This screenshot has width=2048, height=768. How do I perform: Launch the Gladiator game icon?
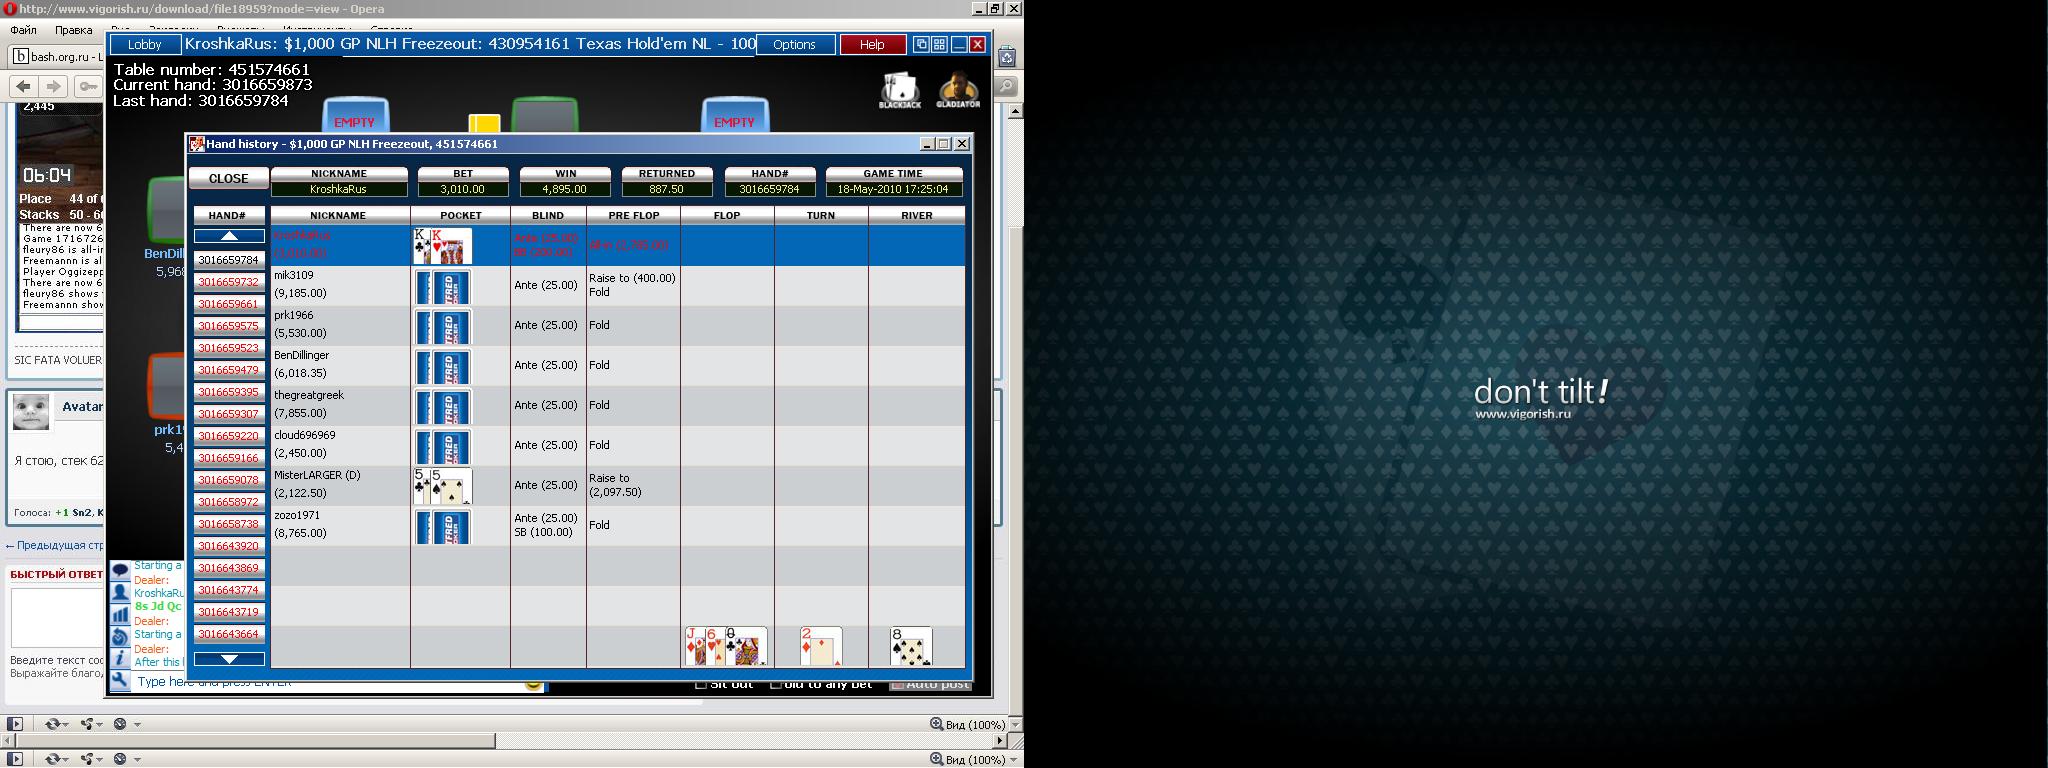pyautogui.click(x=957, y=88)
